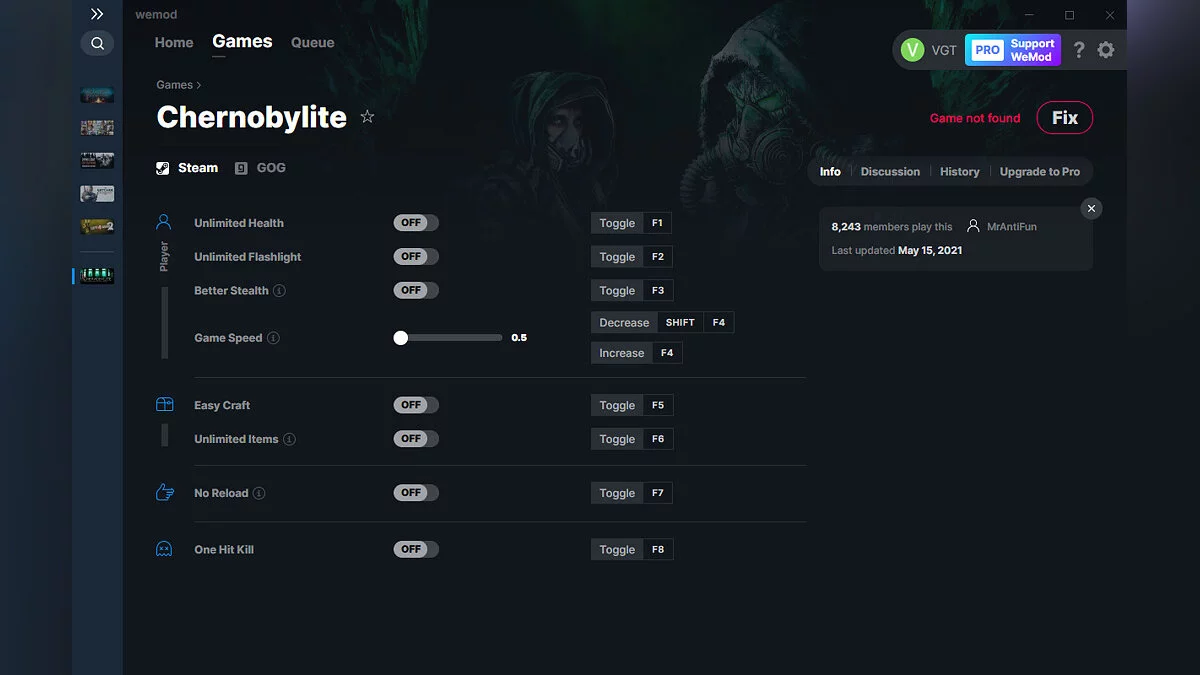Turn on Unlimited Flashlight
Viewport: 1200px width, 675px height.
point(415,256)
